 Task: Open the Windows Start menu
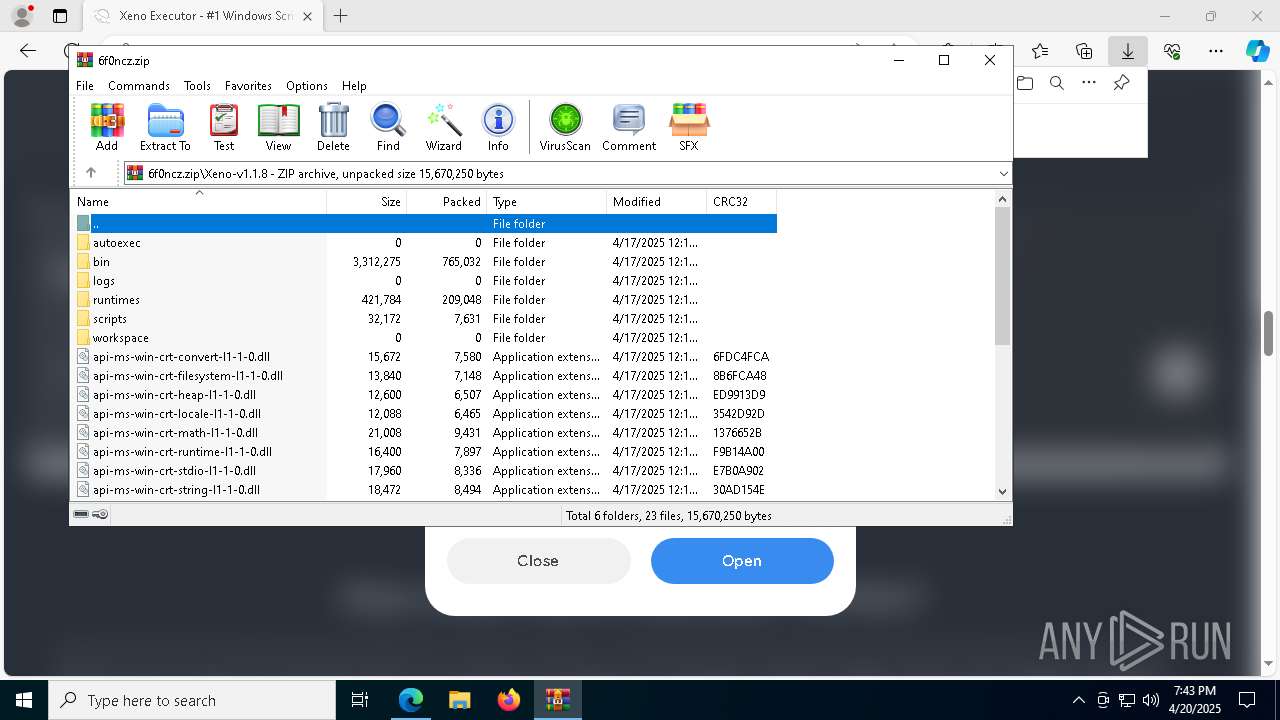click(24, 700)
